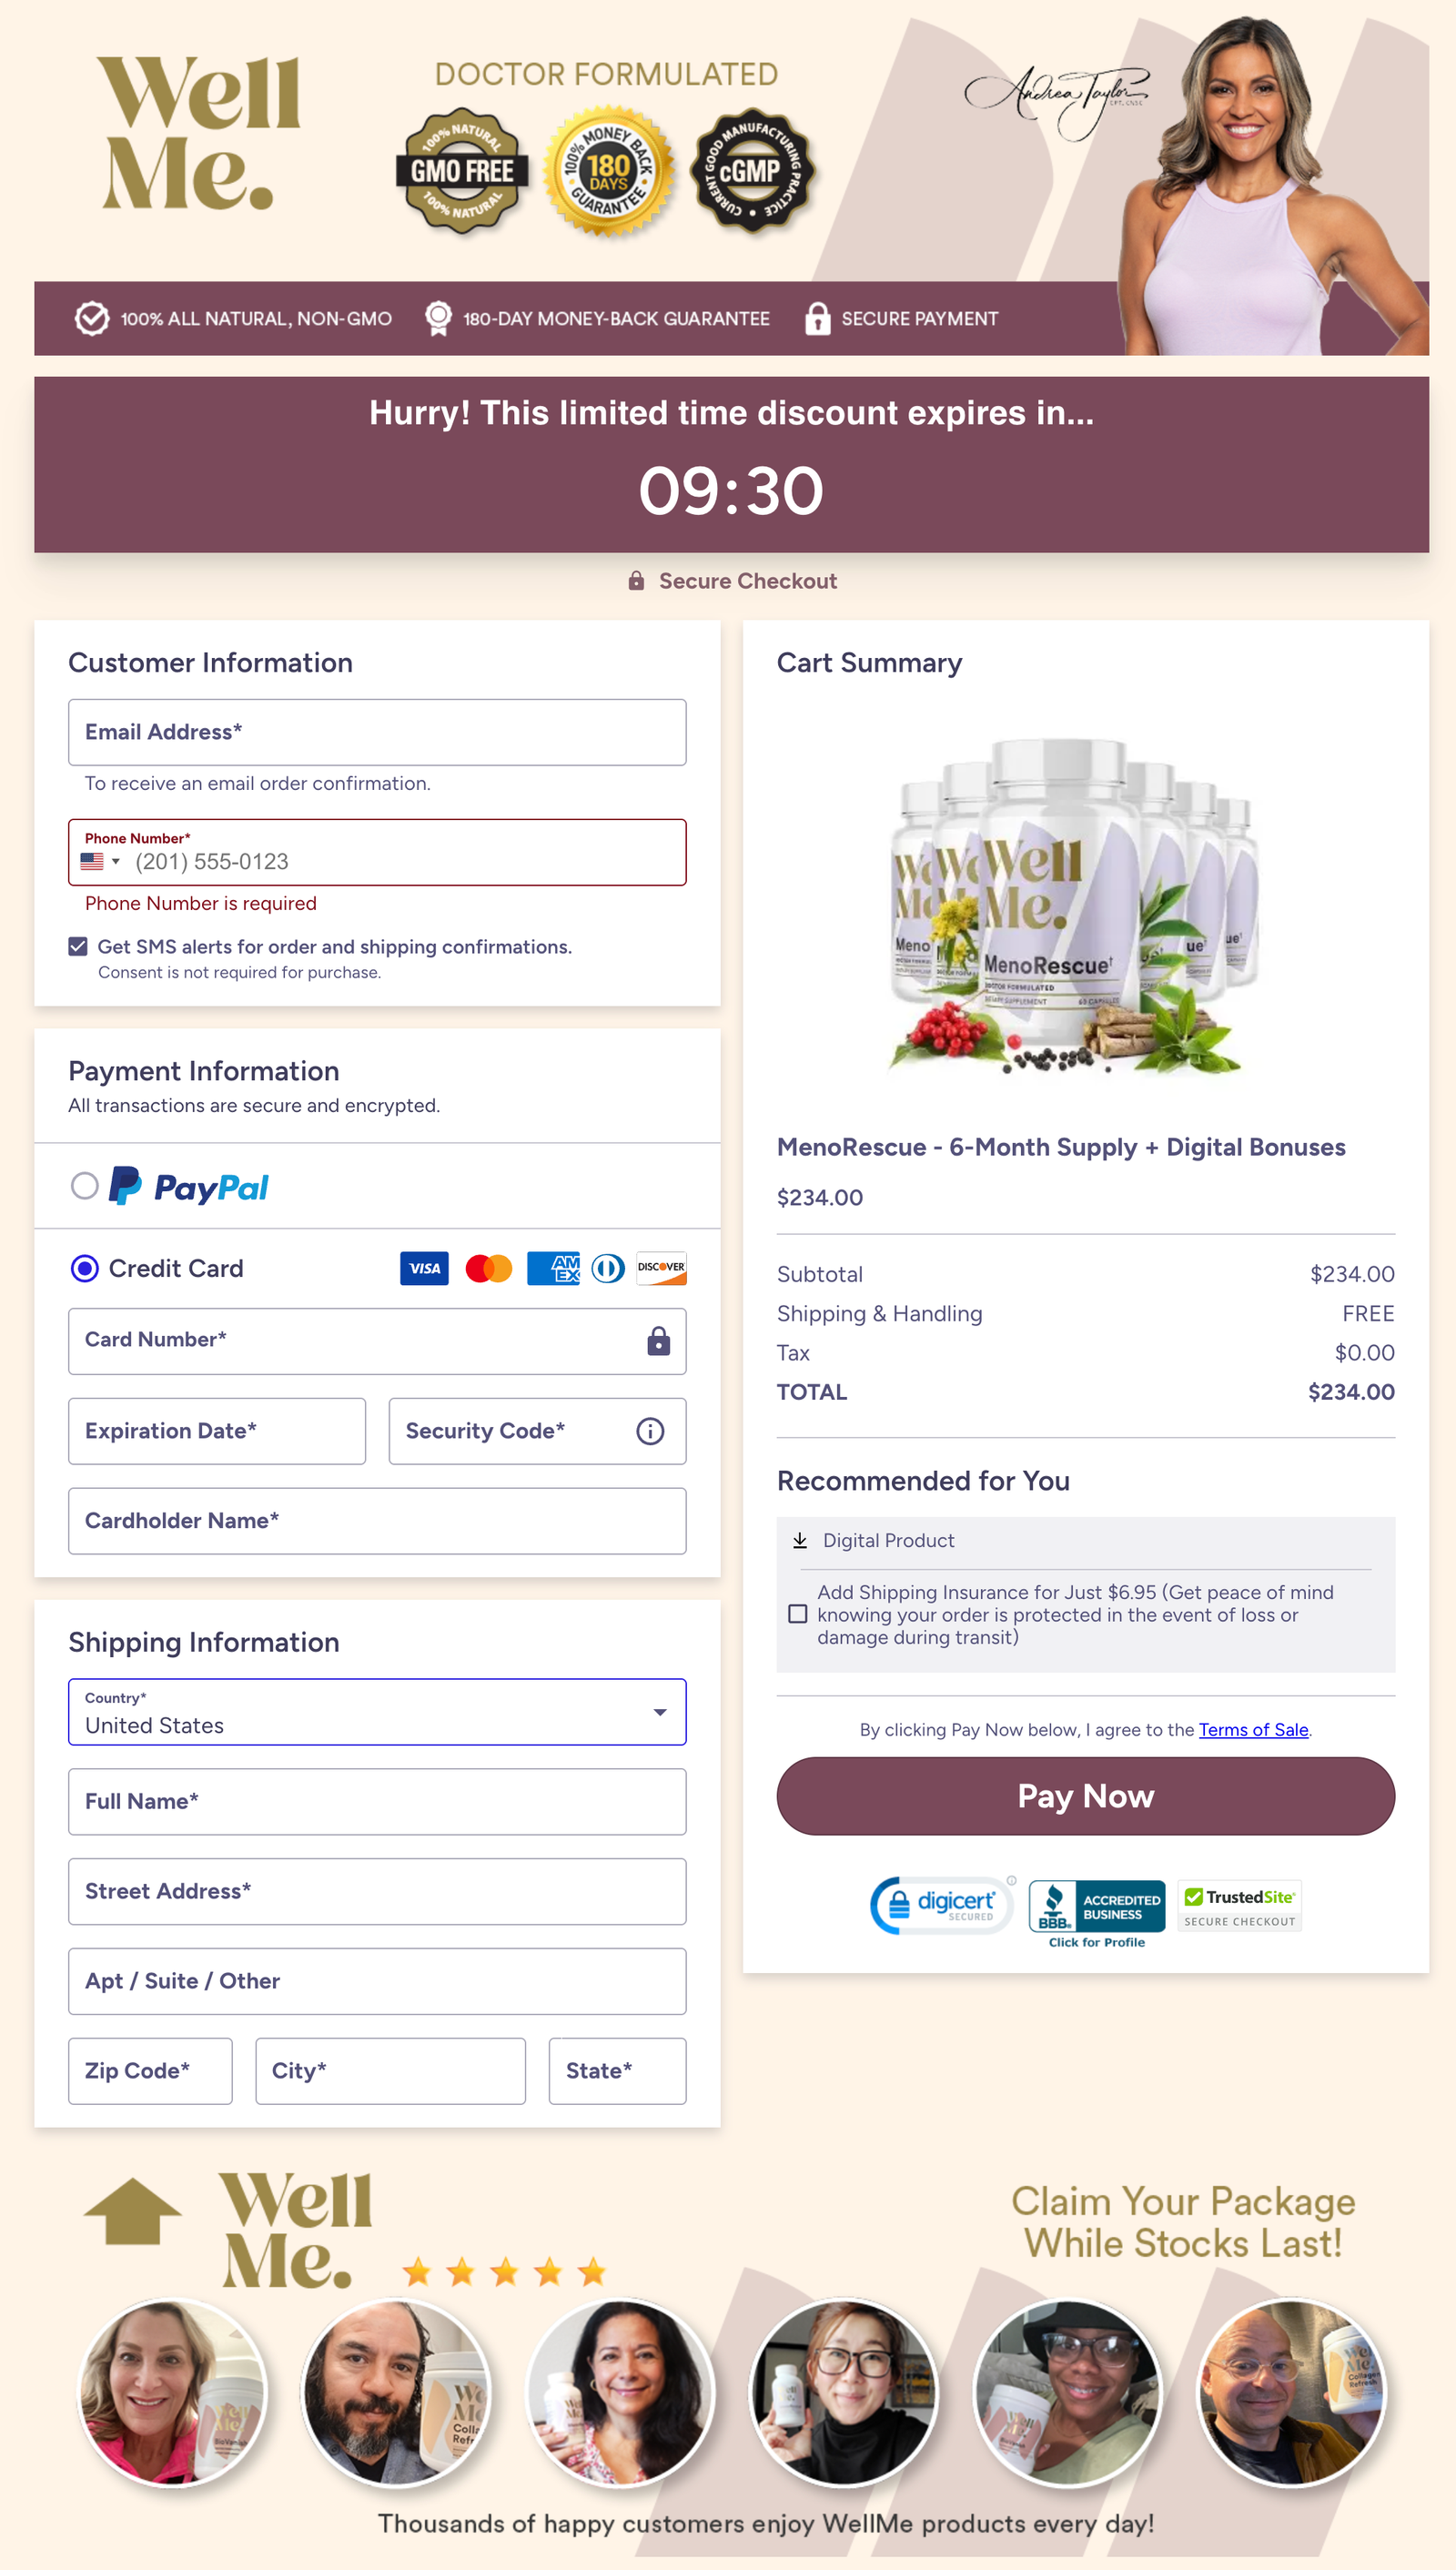Screen dimensions: 1456x2570
Task: Click the DigiCert Secured badge
Action: pyautogui.click(x=941, y=1904)
